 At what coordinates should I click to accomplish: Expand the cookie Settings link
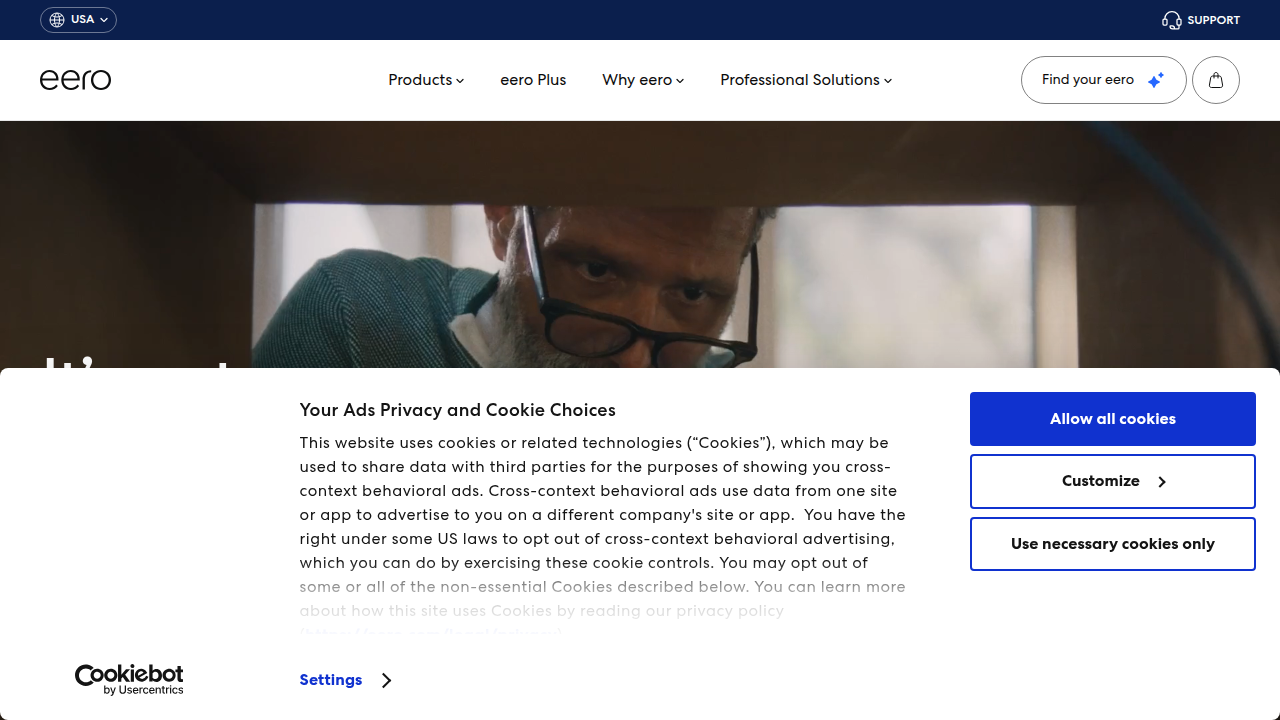pyautogui.click(x=345, y=680)
